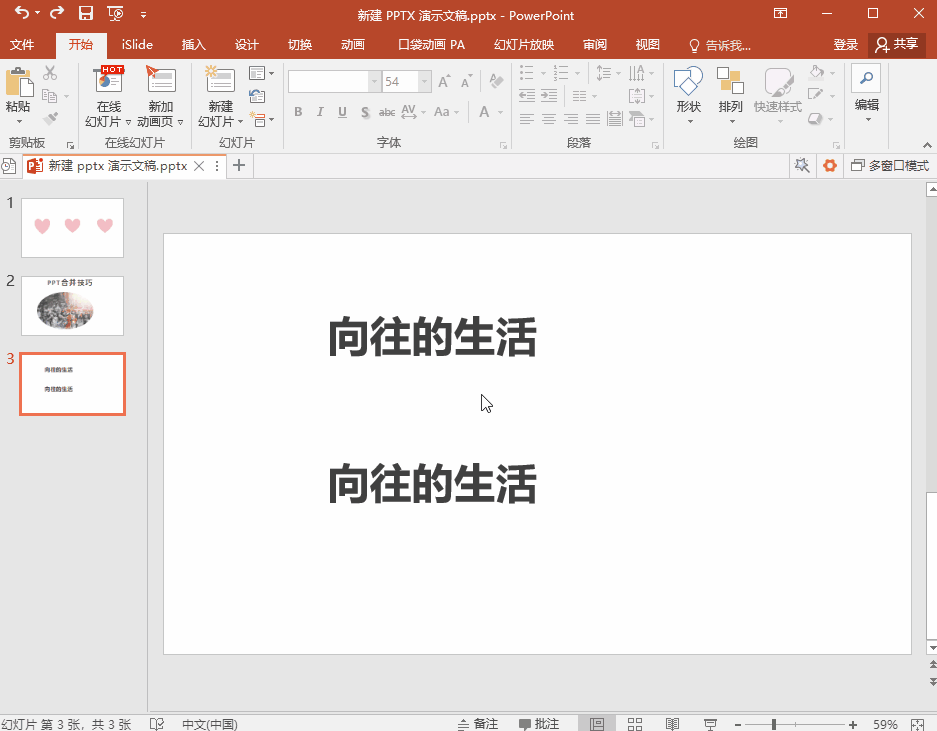This screenshot has height=731, width=937.
Task: Open the 新建幻灯片 dropdown arrow
Action: 240,121
